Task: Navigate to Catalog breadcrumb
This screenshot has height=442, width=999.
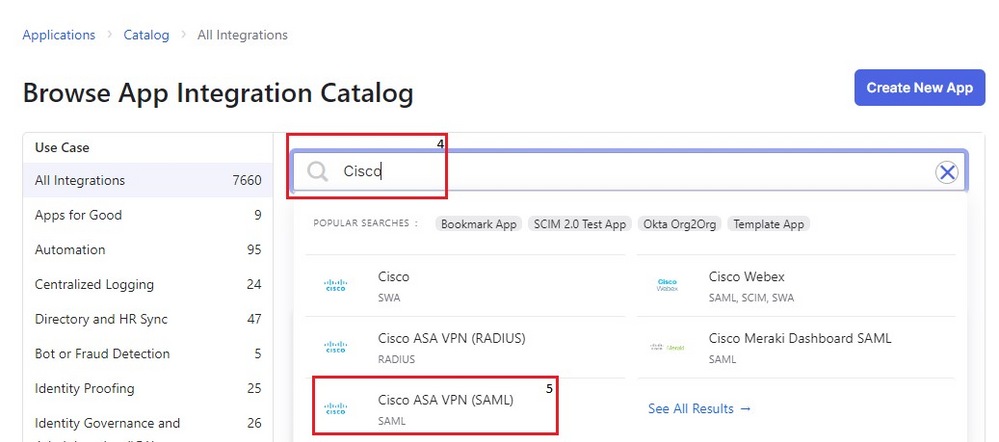Action: (x=146, y=35)
